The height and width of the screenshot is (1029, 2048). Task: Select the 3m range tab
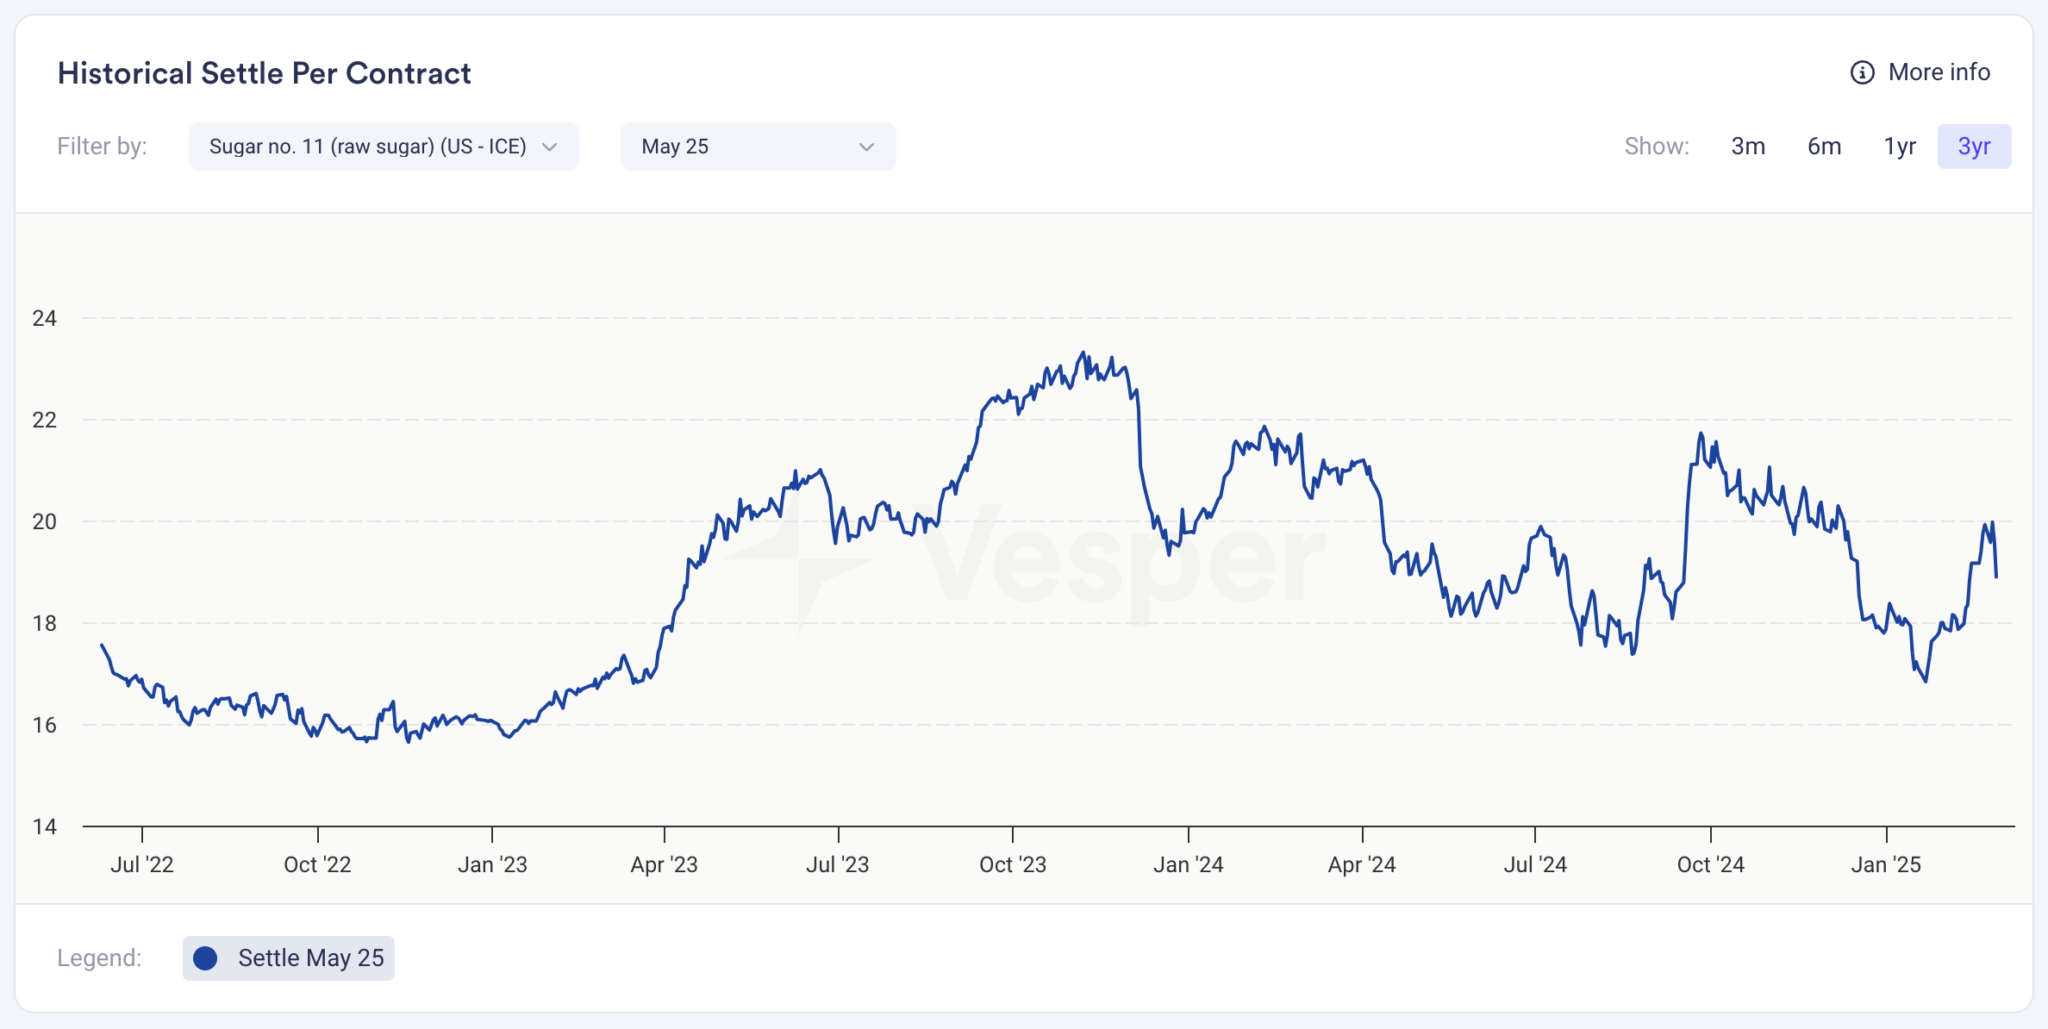[1749, 146]
